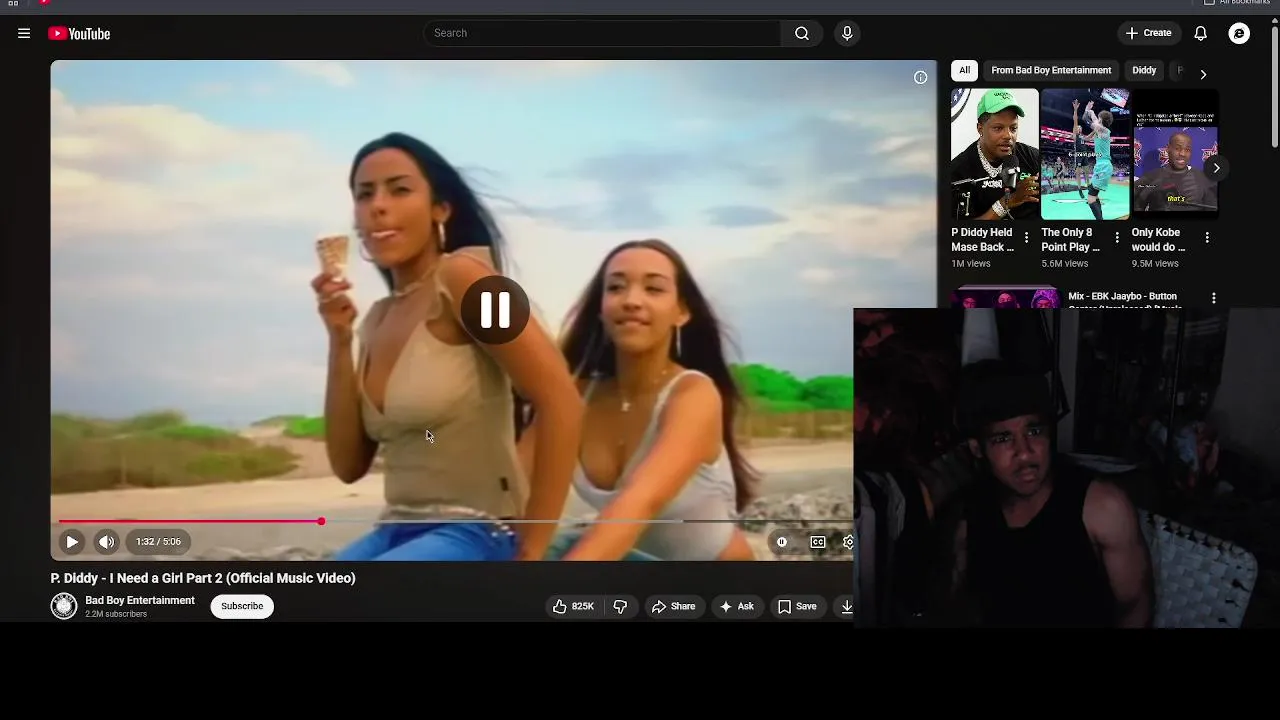Open the Bad Boy Entertainment channel avatar
The width and height of the screenshot is (1280, 720).
click(64, 606)
